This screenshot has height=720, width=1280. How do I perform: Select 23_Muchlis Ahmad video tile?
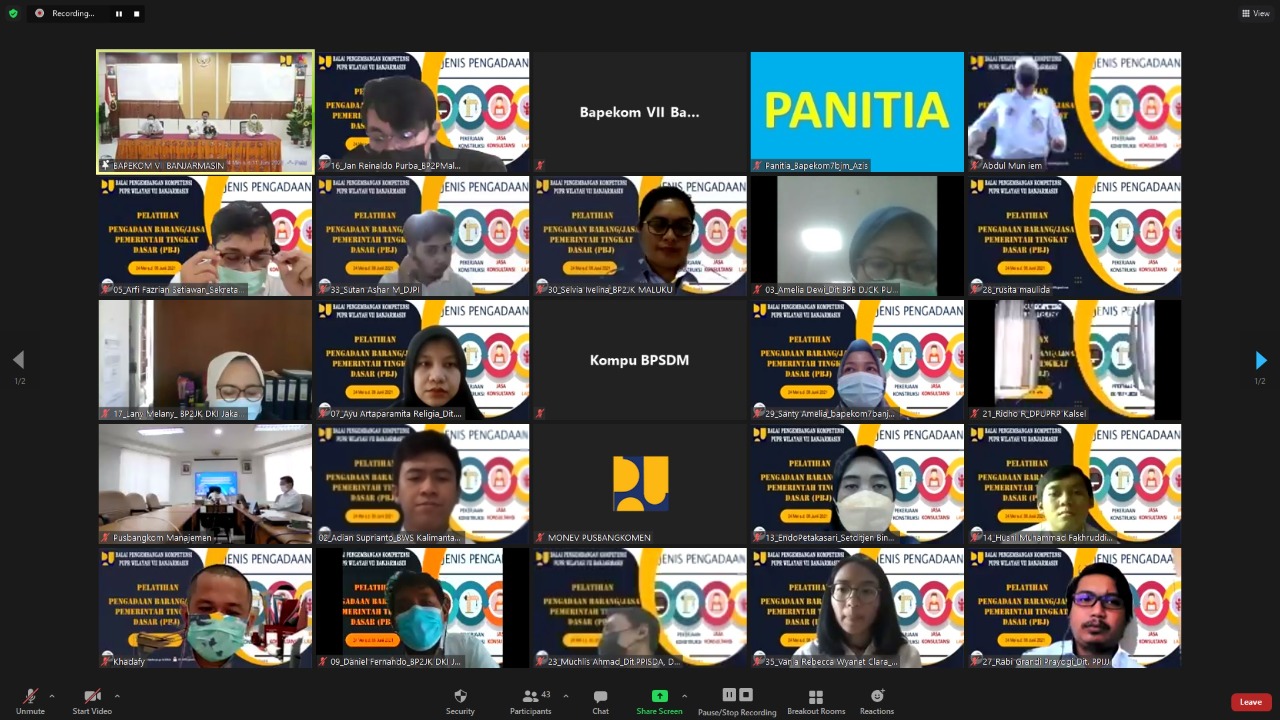(x=639, y=608)
